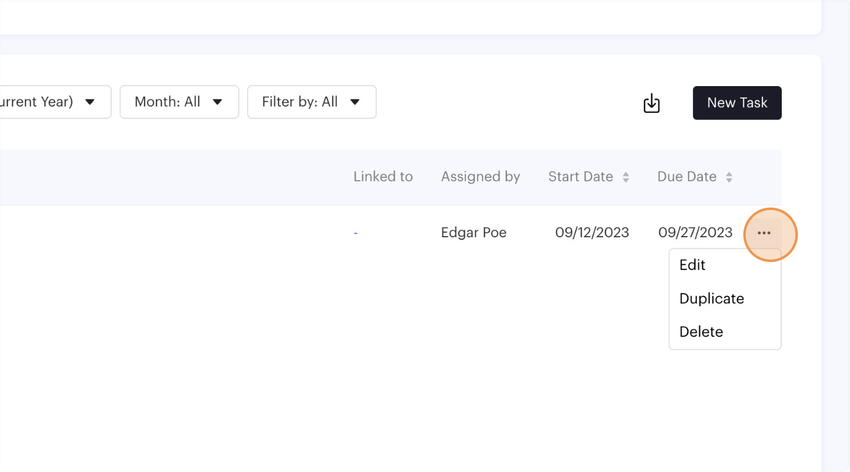Choose Delete from the row menu
The height and width of the screenshot is (472, 850).
pos(701,332)
